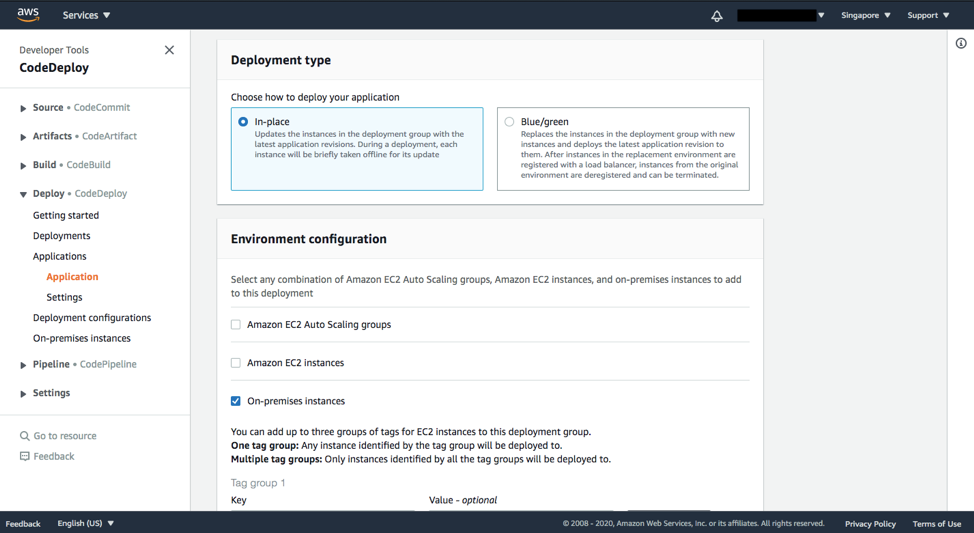Click the Feedback chat icon in sidebar
The width and height of the screenshot is (974, 533).
point(25,456)
